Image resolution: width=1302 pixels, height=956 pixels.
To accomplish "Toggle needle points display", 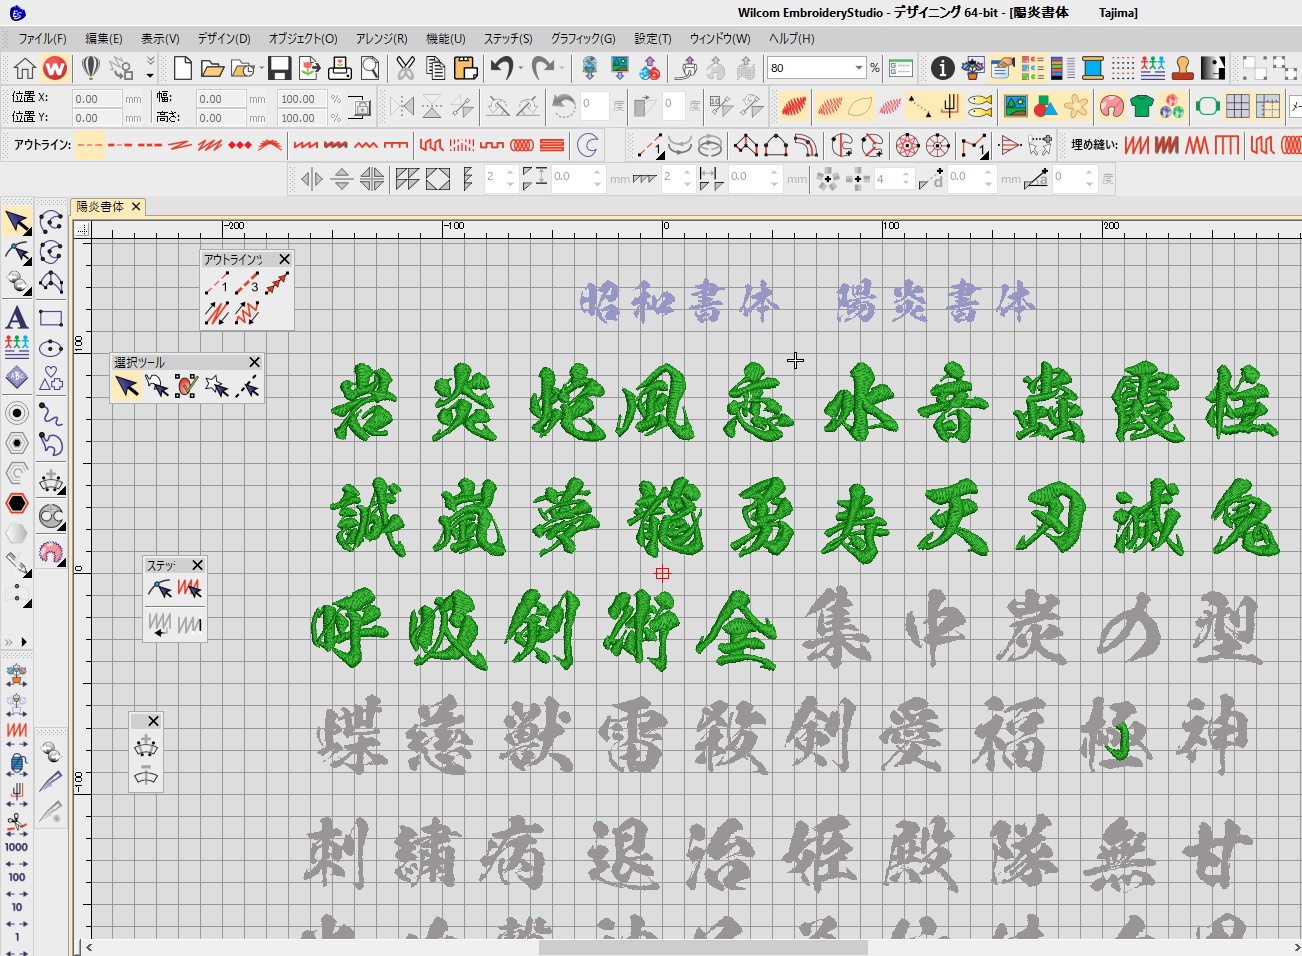I will tap(890, 105).
